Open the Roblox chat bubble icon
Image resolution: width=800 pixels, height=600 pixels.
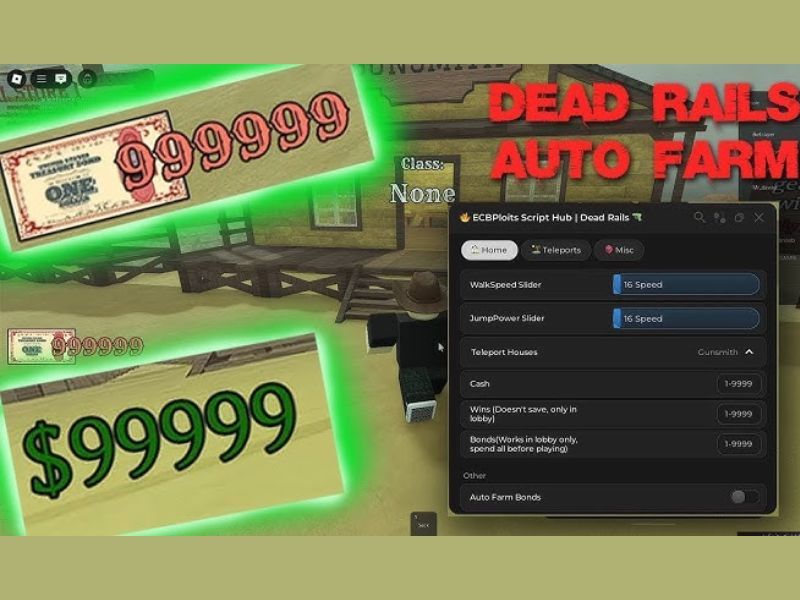pos(61,78)
